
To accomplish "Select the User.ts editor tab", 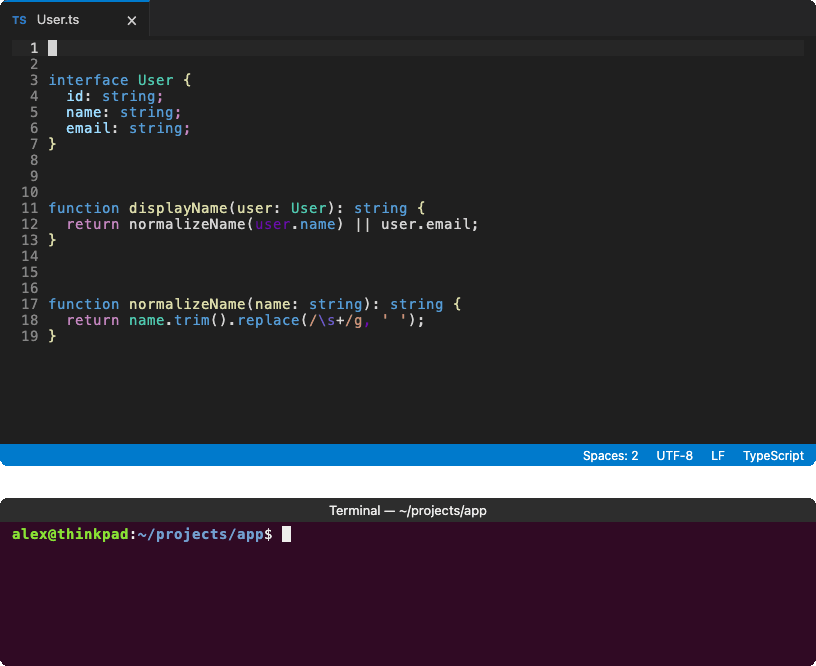I will (74, 20).
